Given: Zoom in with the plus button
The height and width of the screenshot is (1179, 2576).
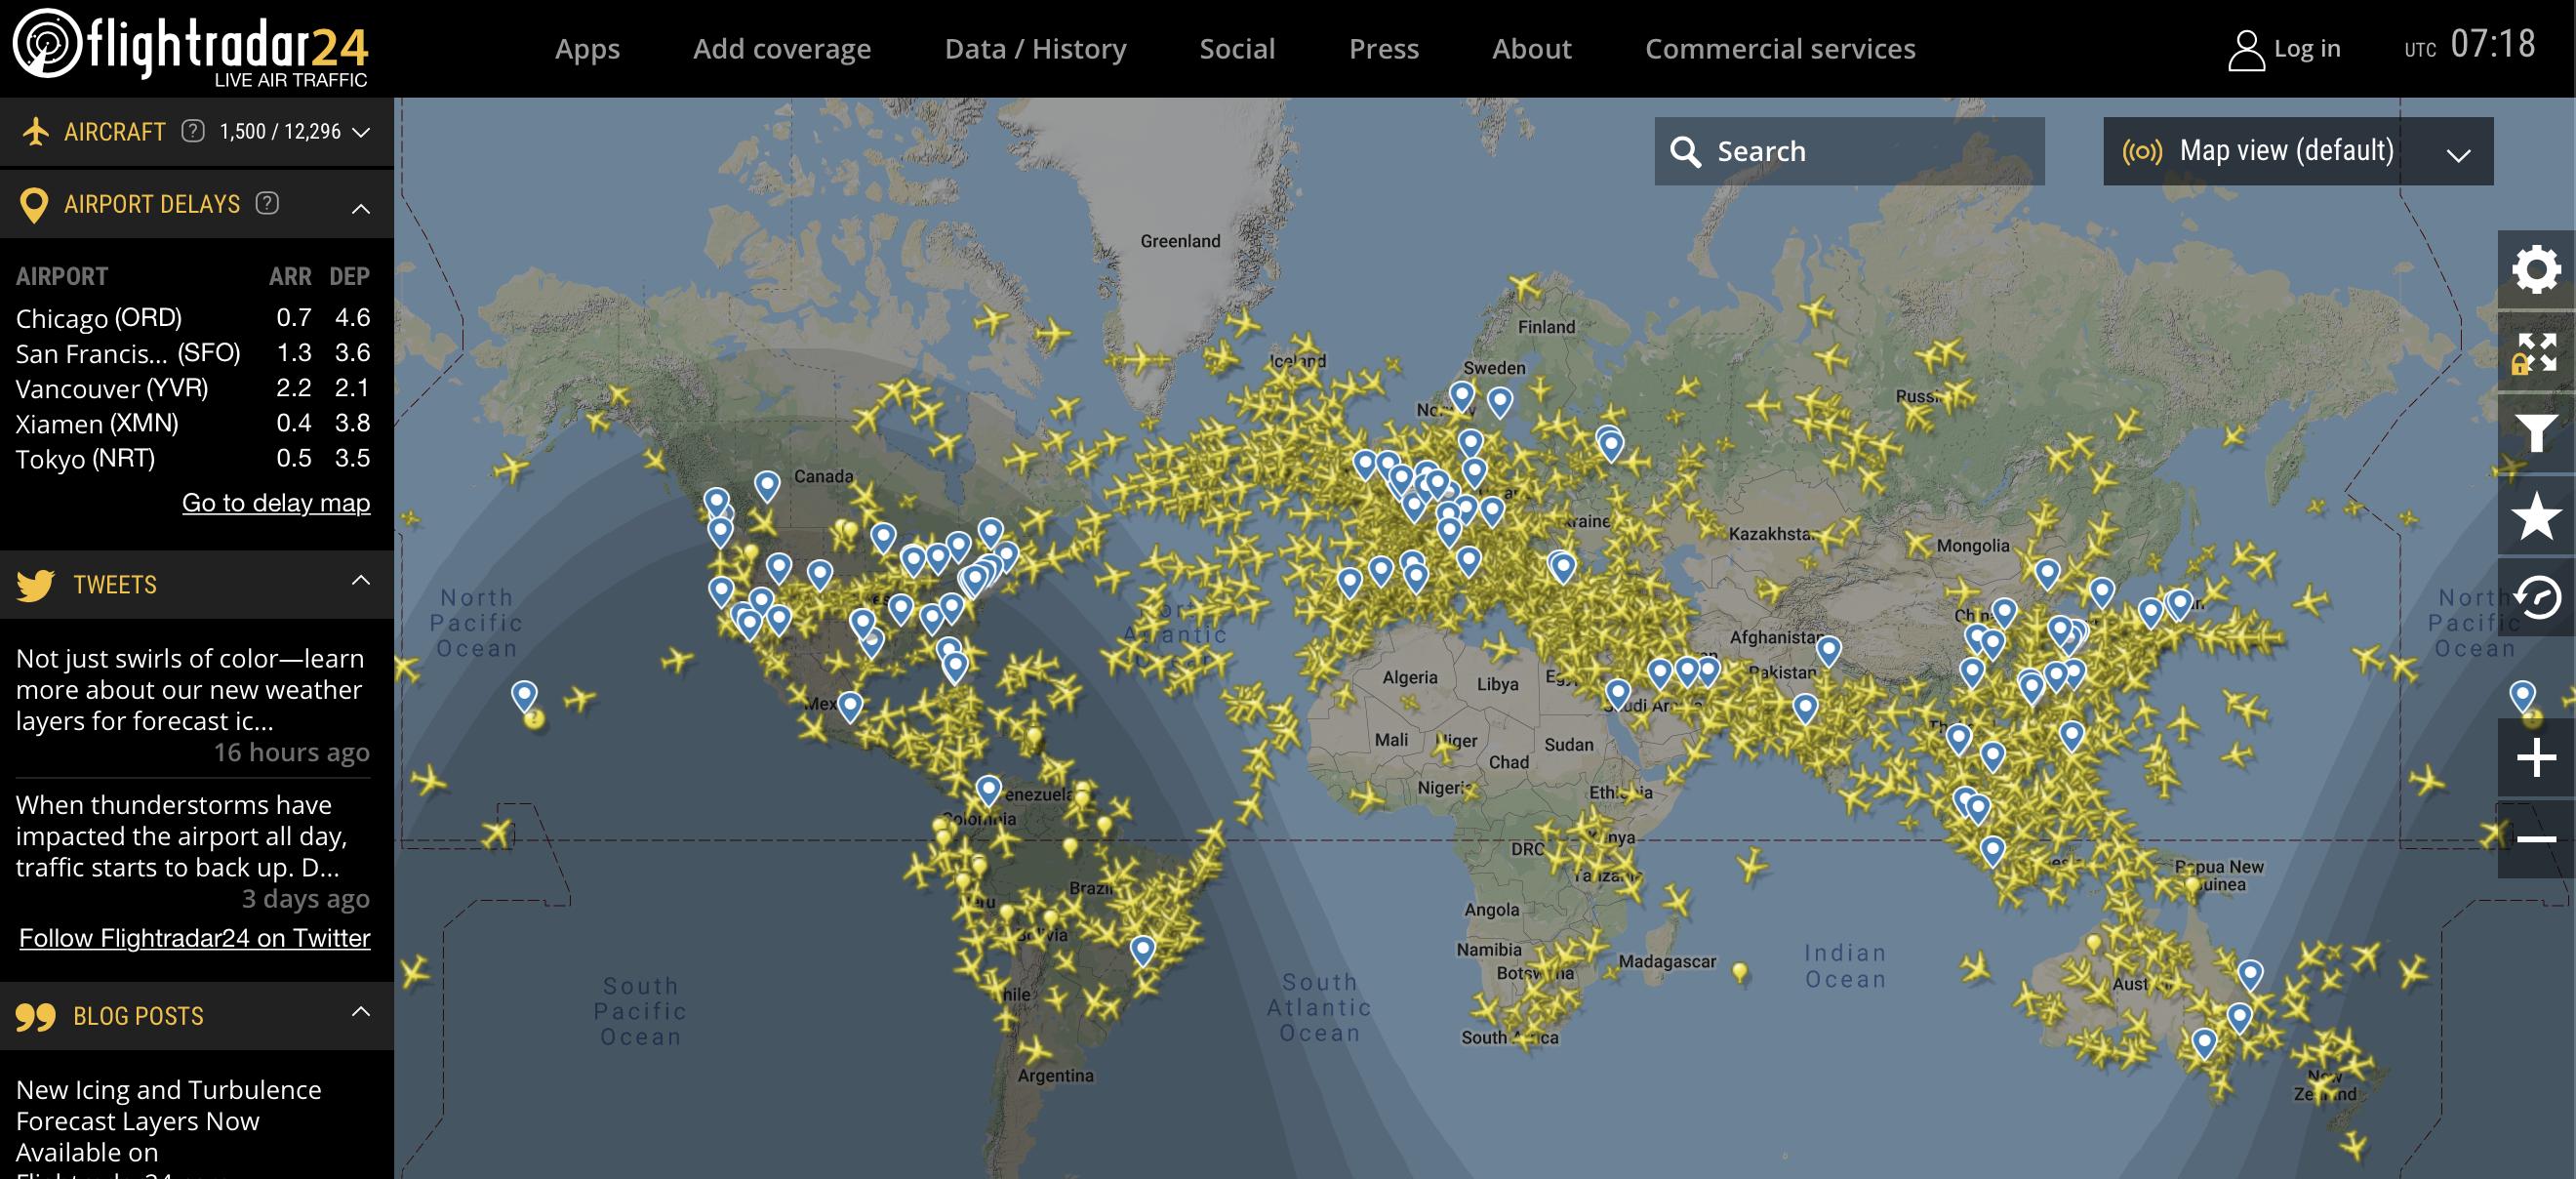Looking at the screenshot, I should pos(2535,758).
